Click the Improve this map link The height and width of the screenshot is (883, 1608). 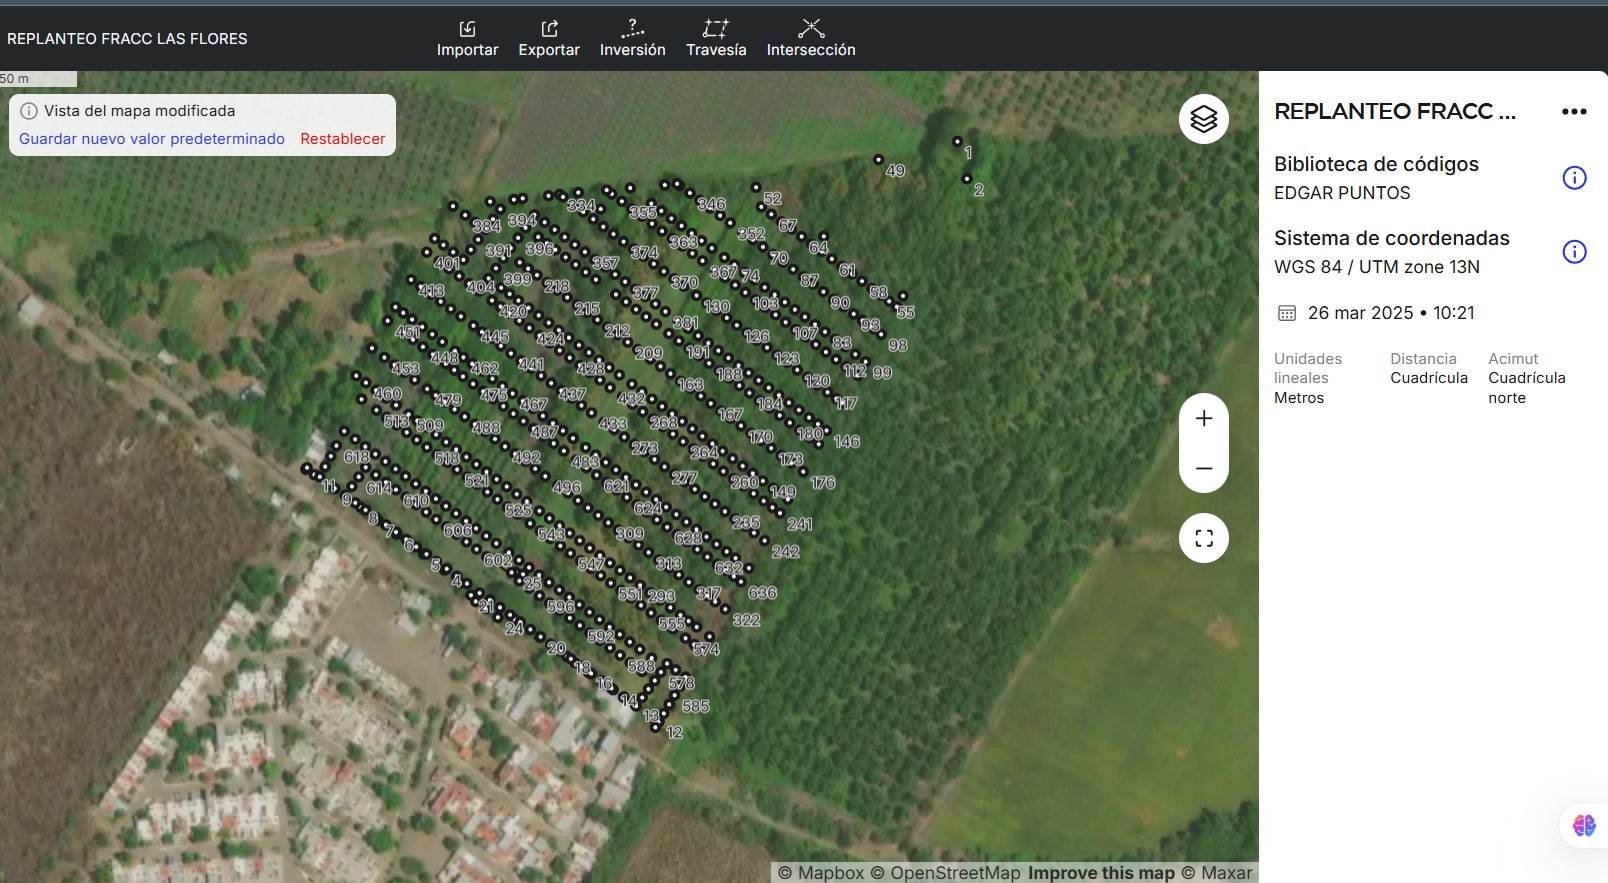tap(1101, 873)
